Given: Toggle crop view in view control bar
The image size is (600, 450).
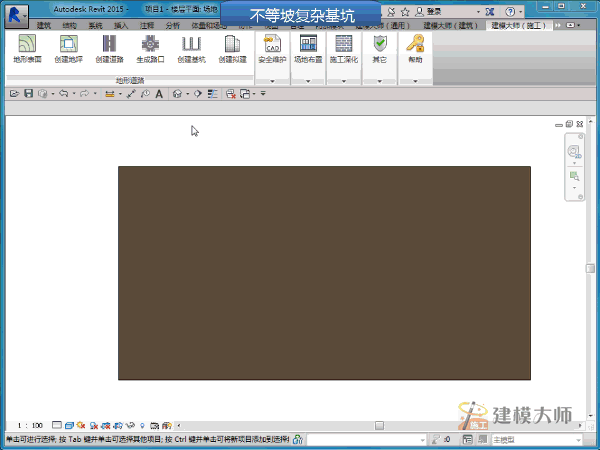Looking at the screenshot, I should click(x=106, y=425).
